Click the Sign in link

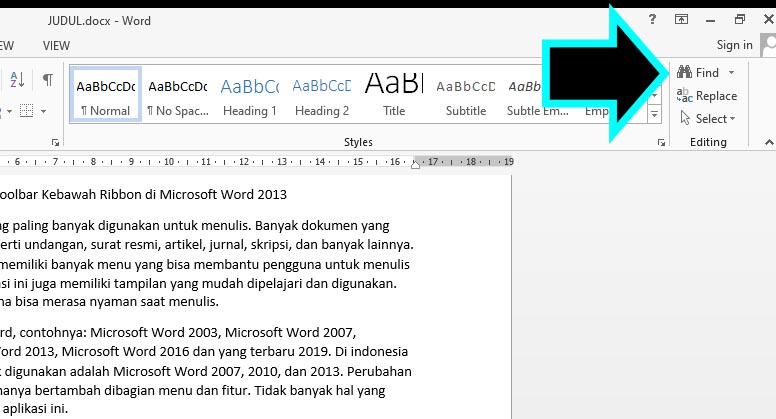(x=734, y=45)
